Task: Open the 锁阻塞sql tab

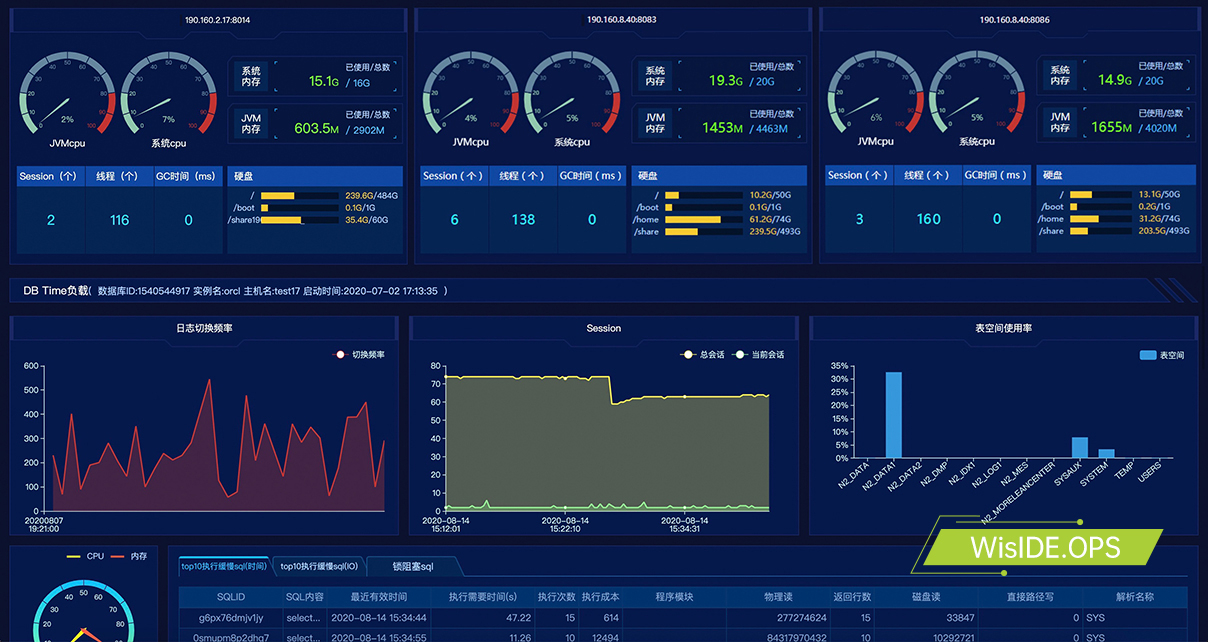Action: 412,567
